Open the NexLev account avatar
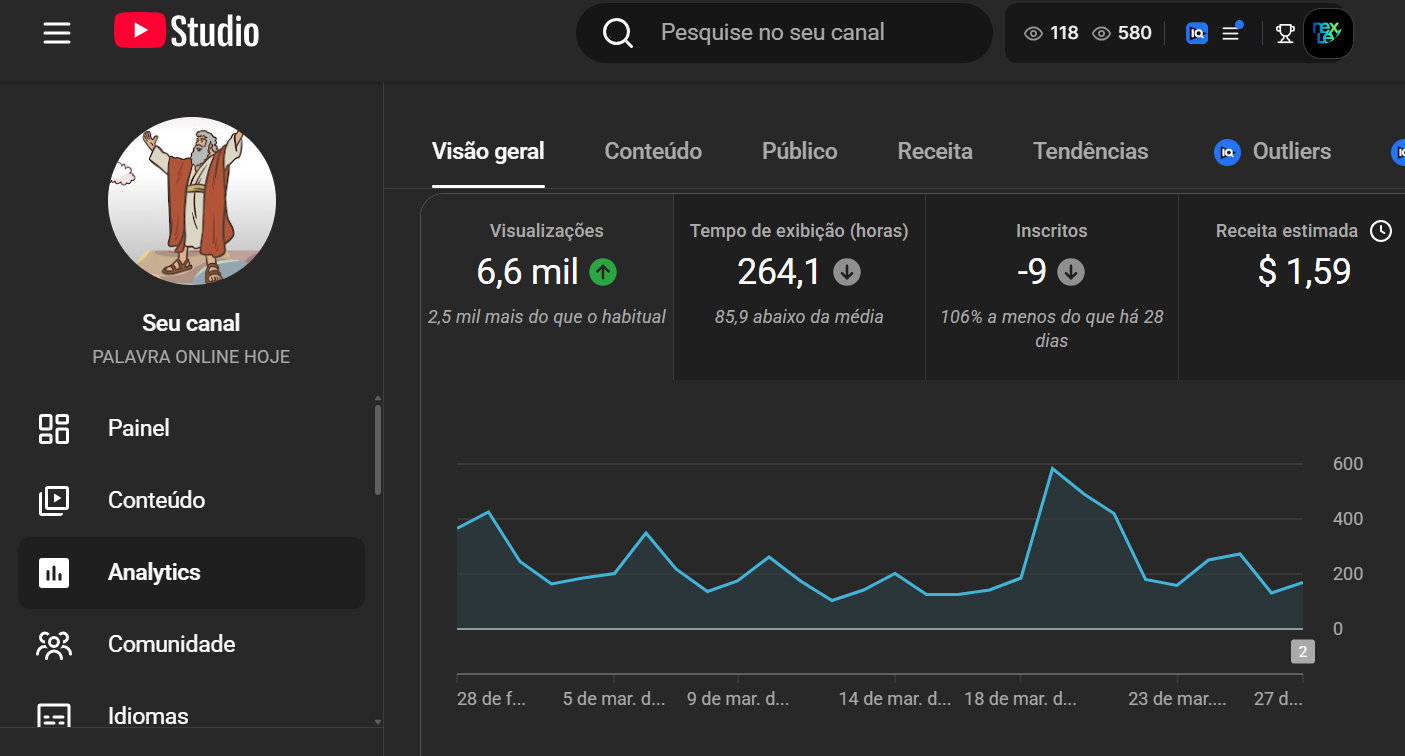 point(1328,34)
